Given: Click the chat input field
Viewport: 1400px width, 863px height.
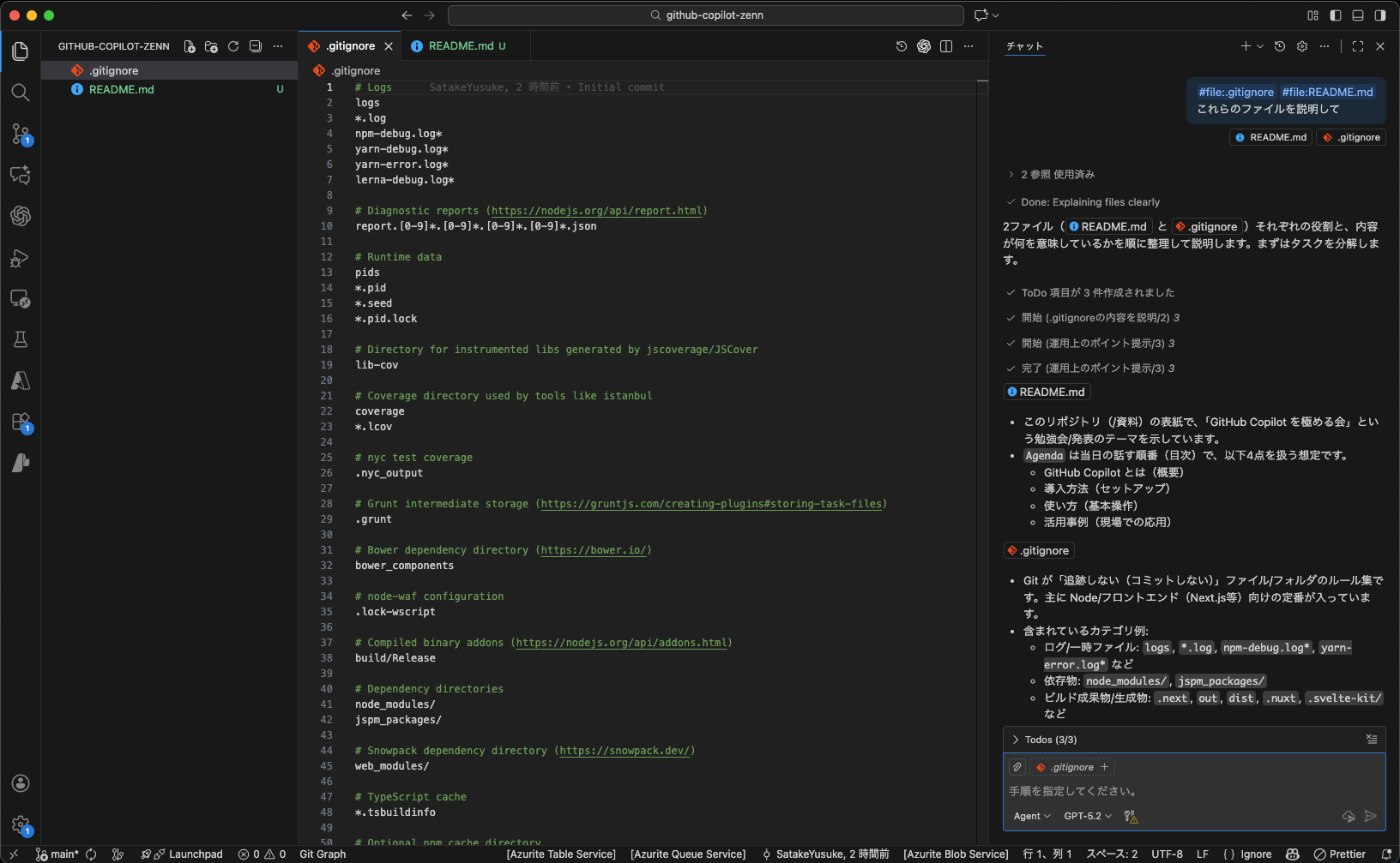Looking at the screenshot, I should 1194,791.
